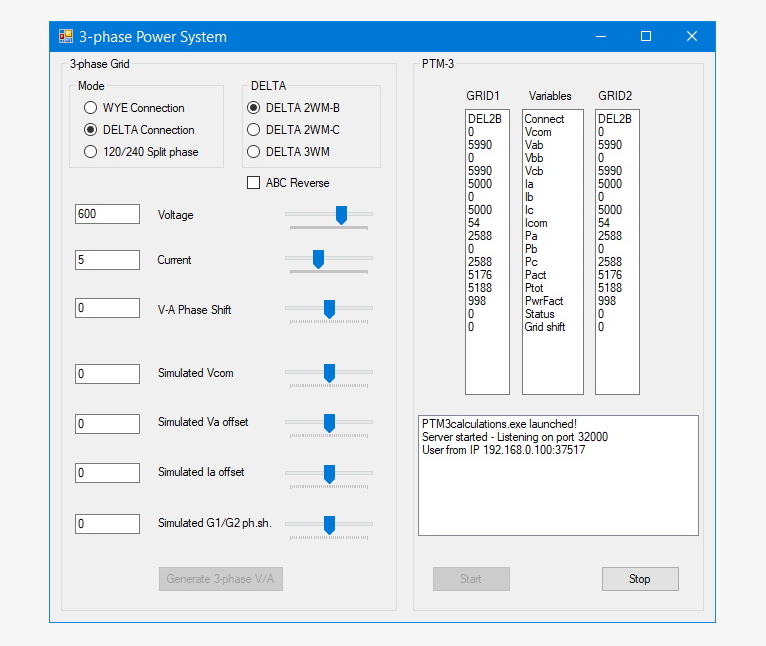766x646 pixels.
Task: Click the Simulated Ia offset slider thumb
Action: 330,474
